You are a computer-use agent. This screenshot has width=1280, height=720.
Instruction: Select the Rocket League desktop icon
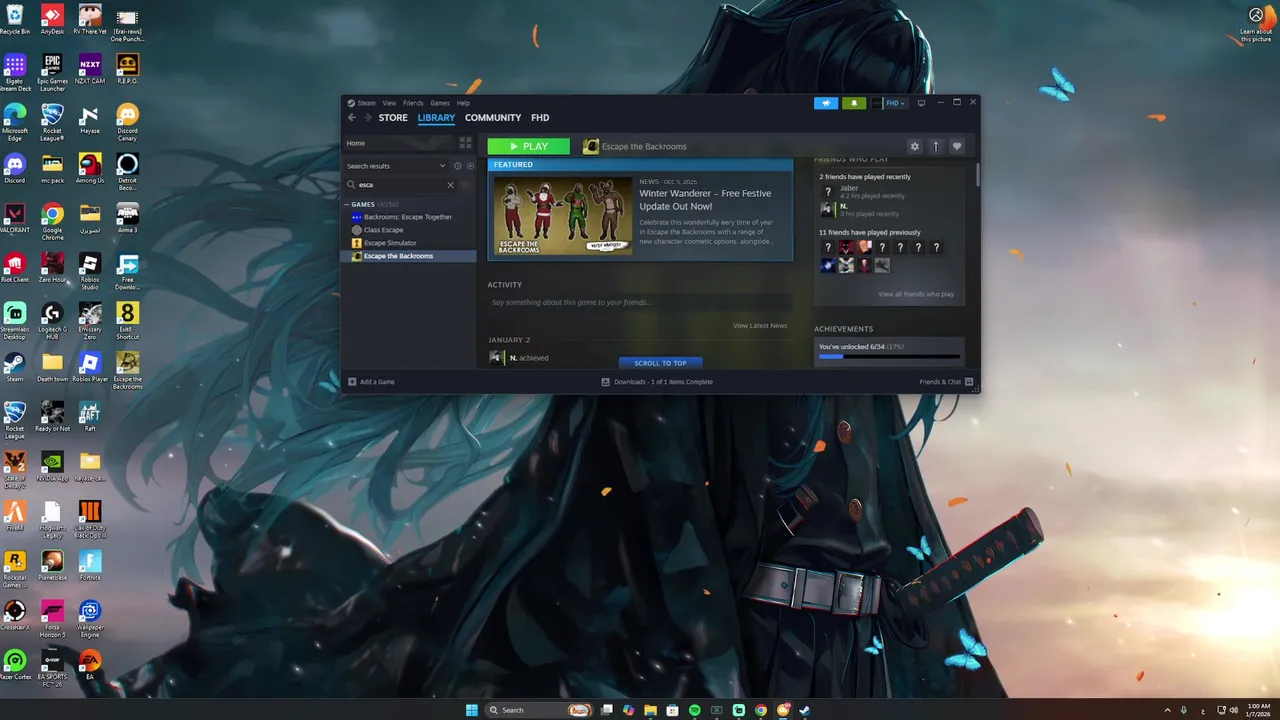14,419
